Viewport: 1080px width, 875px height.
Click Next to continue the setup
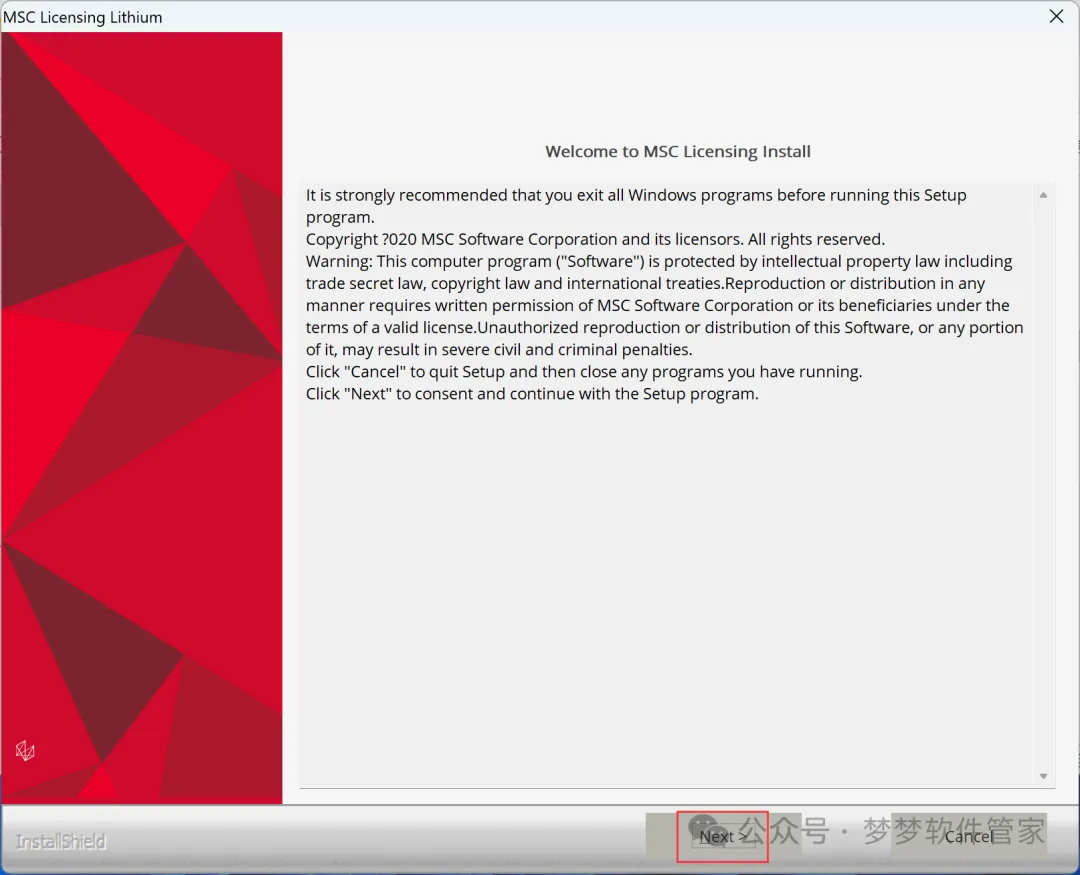click(723, 836)
